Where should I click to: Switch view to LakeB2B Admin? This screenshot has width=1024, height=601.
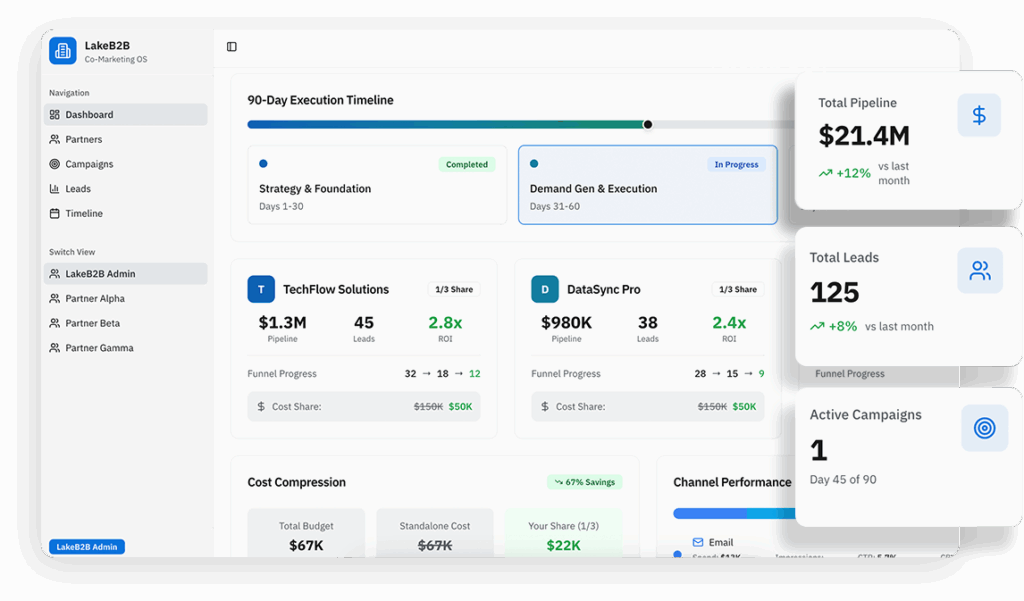pos(100,274)
